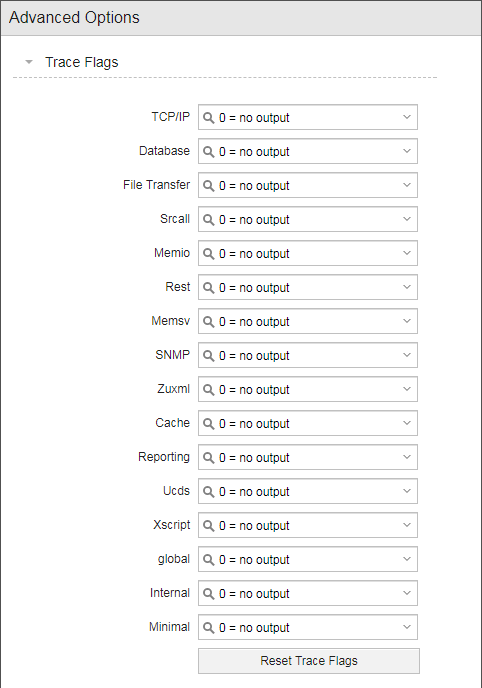Click the search icon in TCP/IP field
Viewport: 482px width, 688px height.
click(x=209, y=118)
